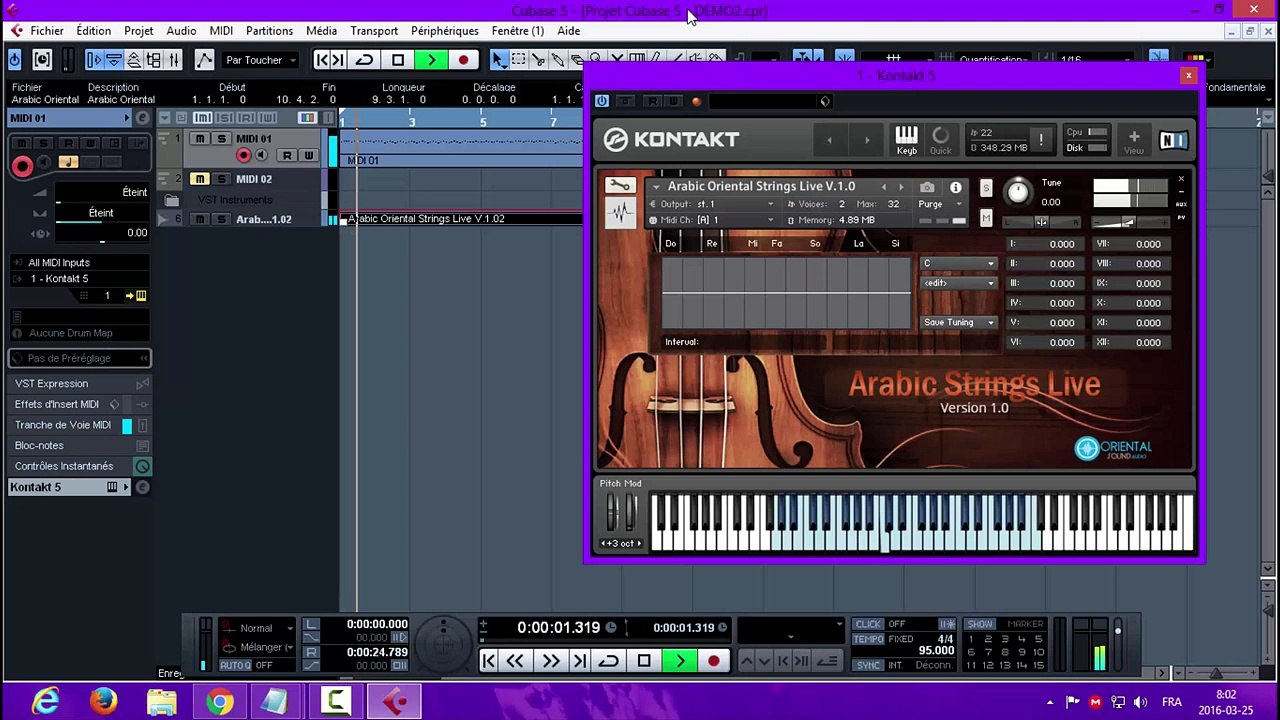Click play in the top Cubase toolbar
Screen dimensions: 1280x720
(431, 60)
